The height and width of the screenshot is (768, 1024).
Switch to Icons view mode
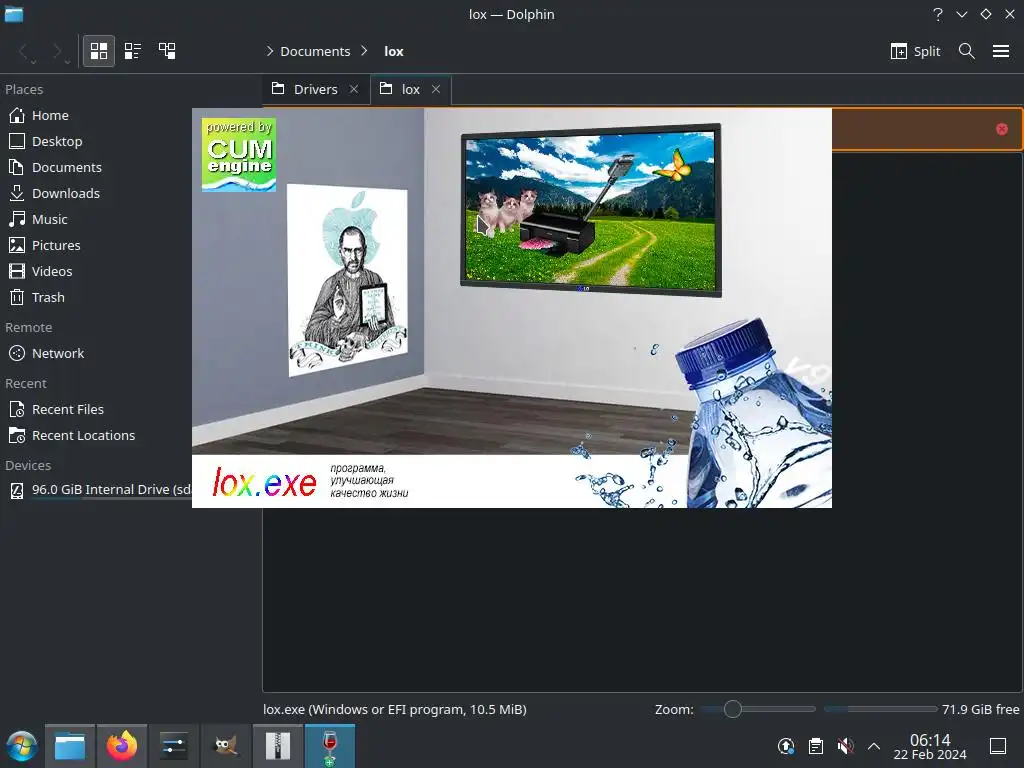click(x=99, y=51)
